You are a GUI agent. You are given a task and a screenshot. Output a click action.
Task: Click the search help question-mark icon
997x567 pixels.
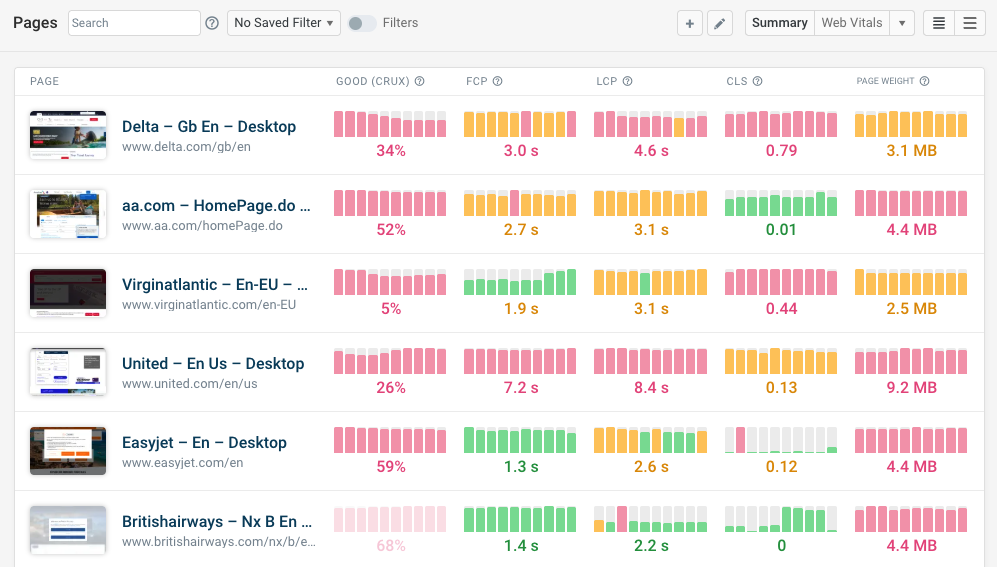(212, 23)
